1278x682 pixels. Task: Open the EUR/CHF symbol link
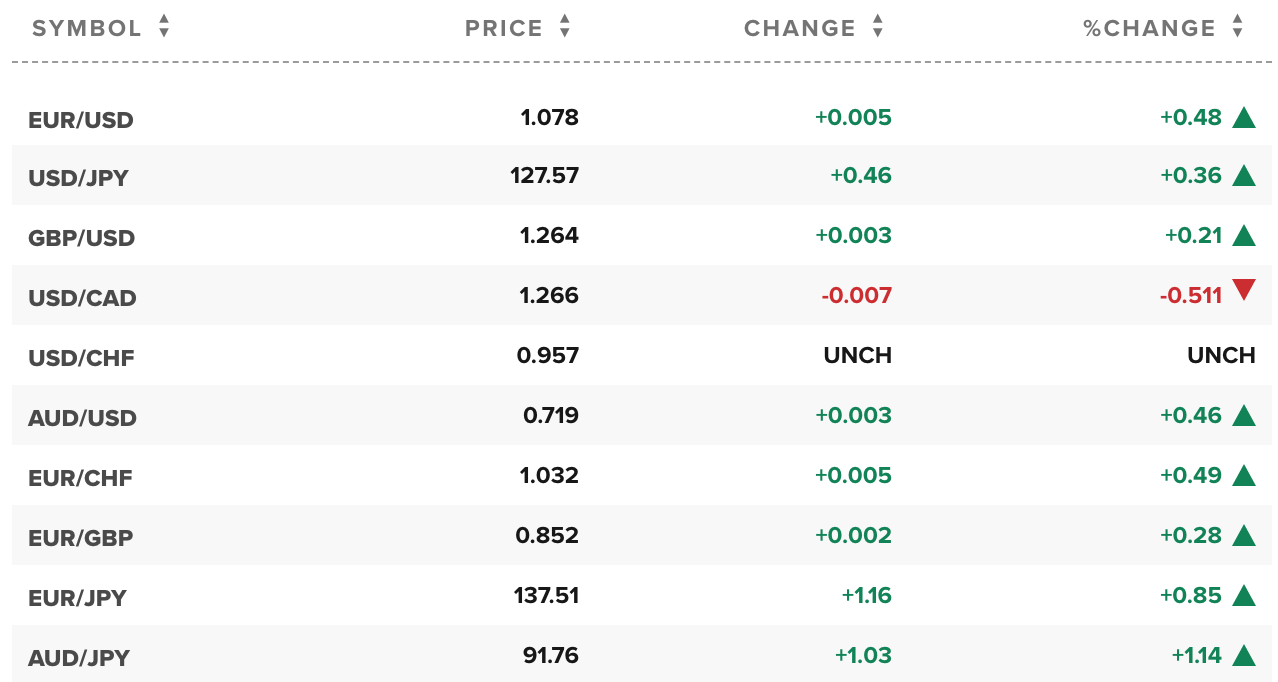click(80, 478)
